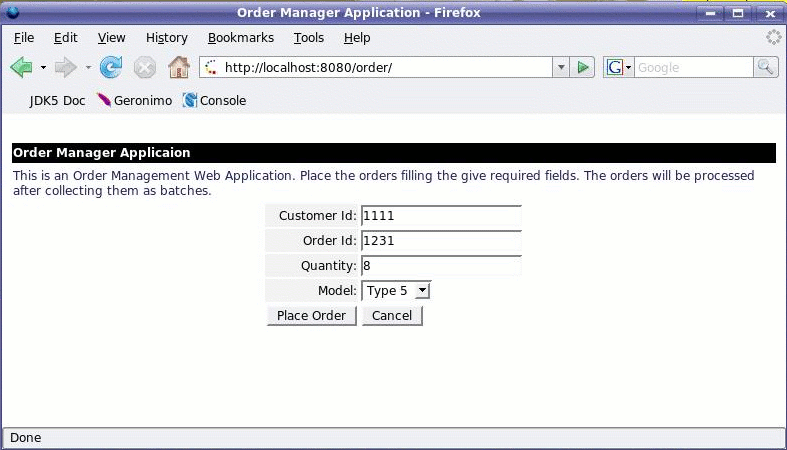This screenshot has width=787, height=450.
Task: Open the Help menu
Action: 357,38
